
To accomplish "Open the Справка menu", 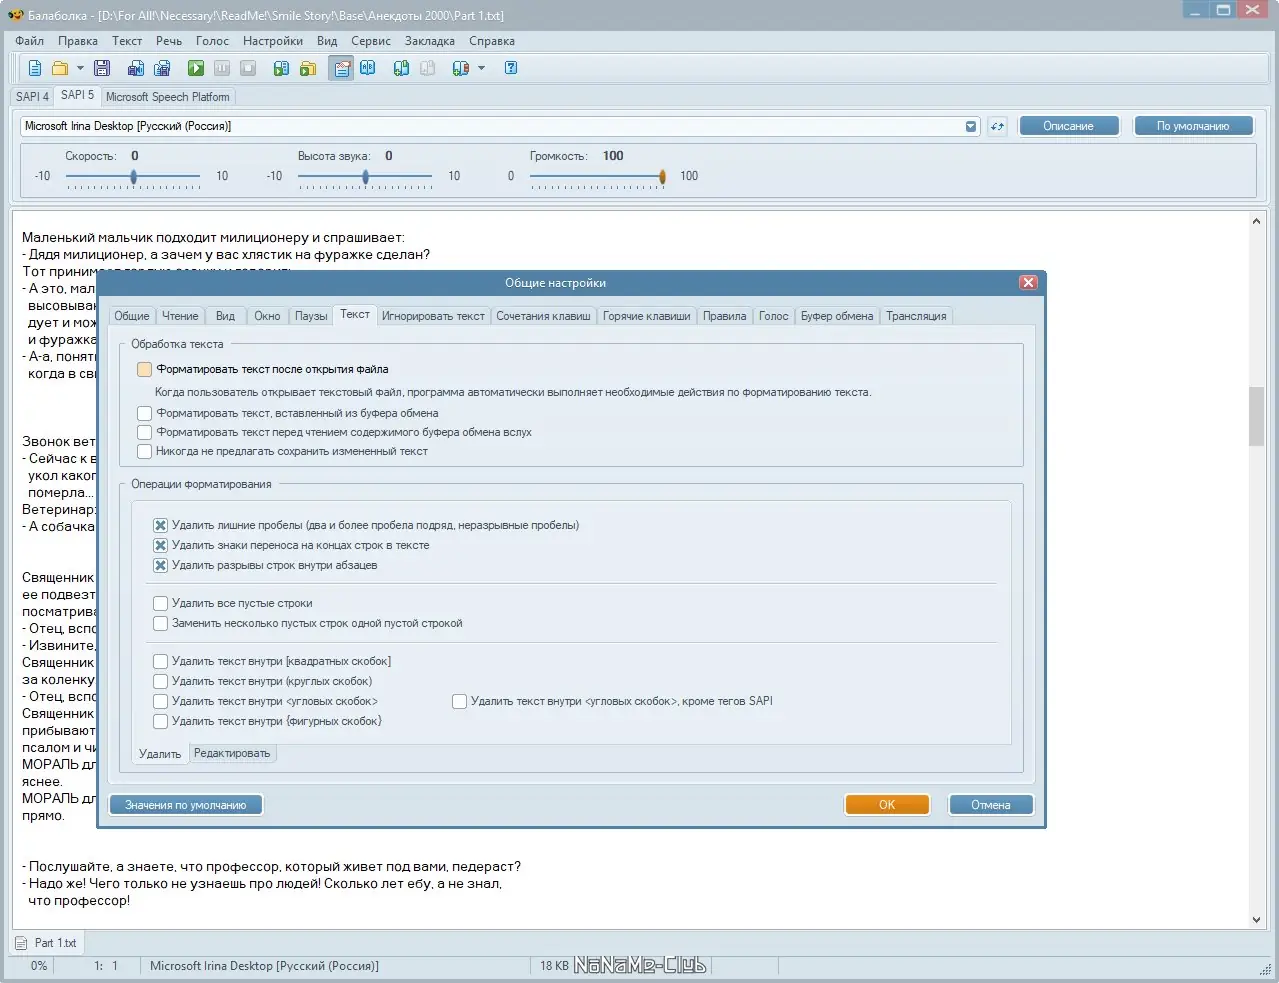I will [492, 41].
